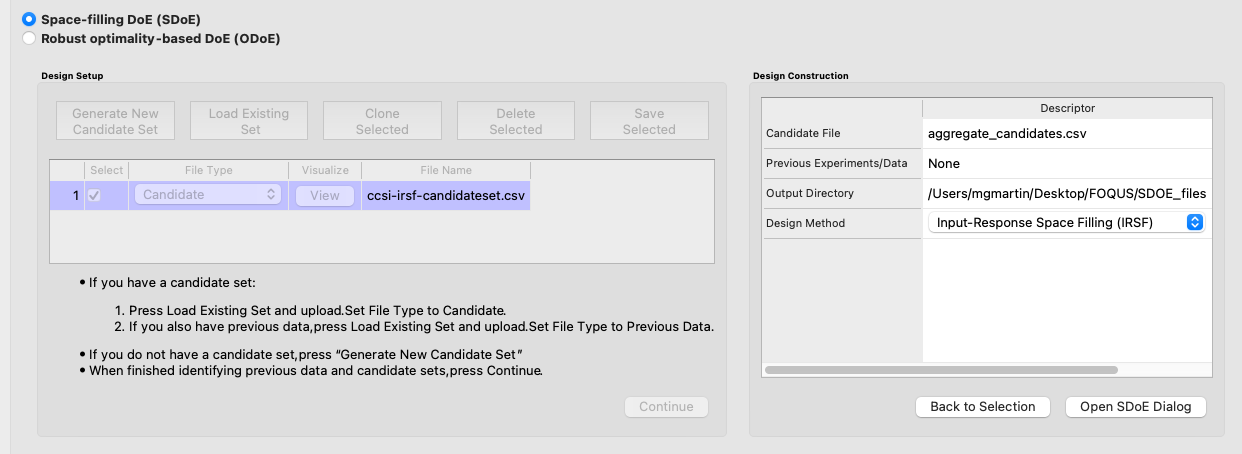View the ccsi-irsf-candidateset.csv file
Screen dimensions: 1242x454
point(325,196)
